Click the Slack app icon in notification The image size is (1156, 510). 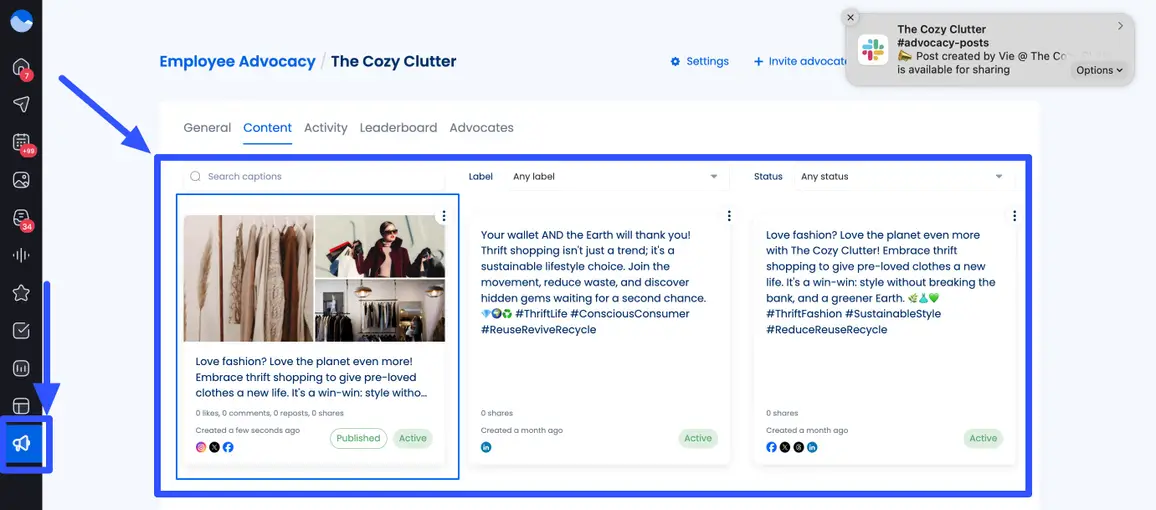tap(873, 50)
